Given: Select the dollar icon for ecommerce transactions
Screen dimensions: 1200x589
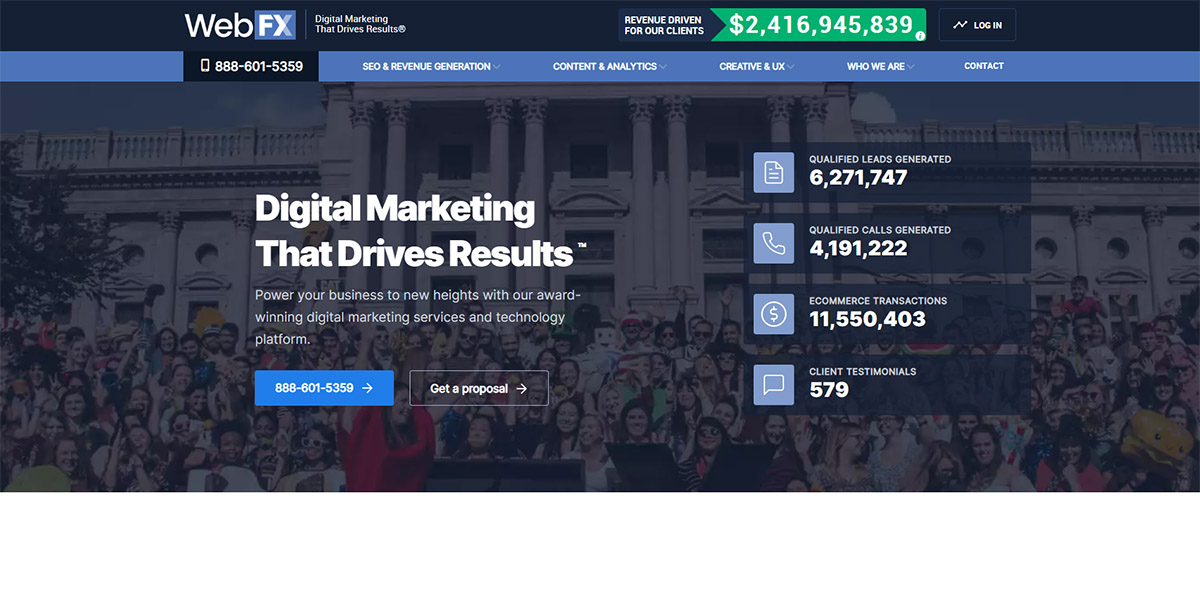Looking at the screenshot, I should pos(773,314).
